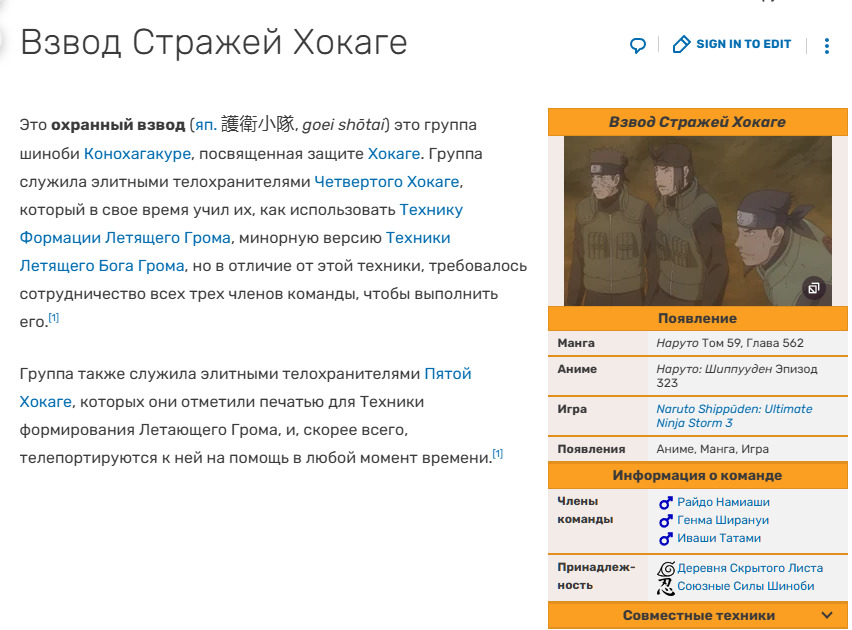Screen dimensions: 852x630
Task: Click the яп. language link
Action: pyautogui.click(x=205, y=125)
